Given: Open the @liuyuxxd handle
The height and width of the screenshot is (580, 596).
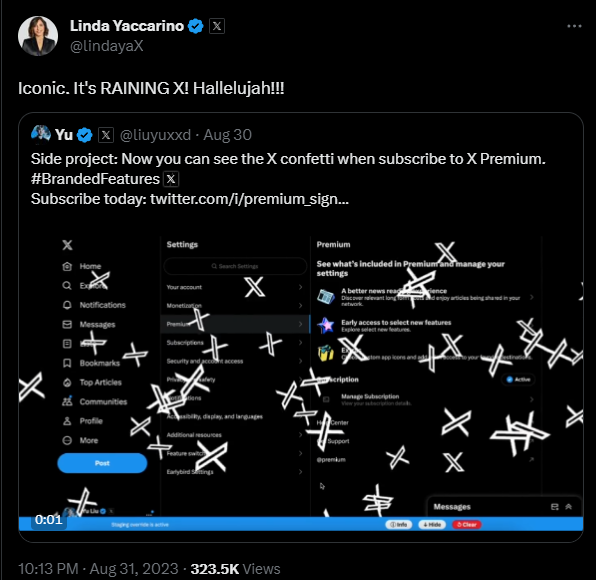Looking at the screenshot, I should click(x=155, y=135).
